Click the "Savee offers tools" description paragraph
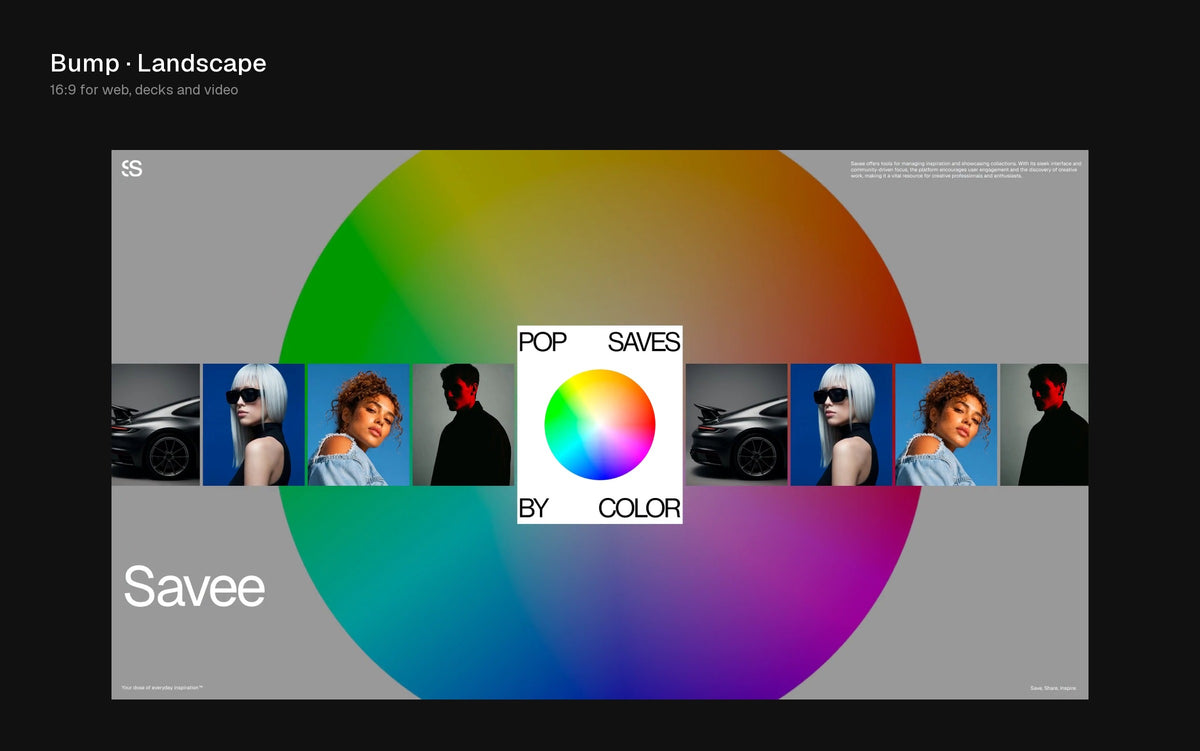Screen dimensions: 1200x751 pyautogui.click(x=965, y=169)
